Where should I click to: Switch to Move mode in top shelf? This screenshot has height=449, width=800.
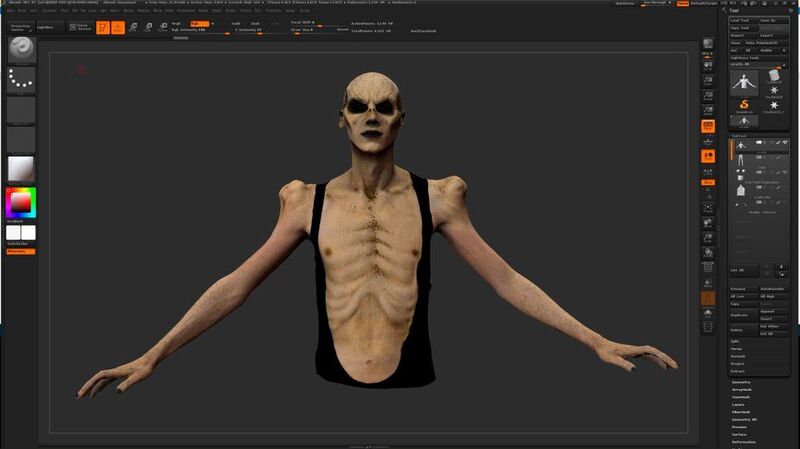tap(133, 28)
